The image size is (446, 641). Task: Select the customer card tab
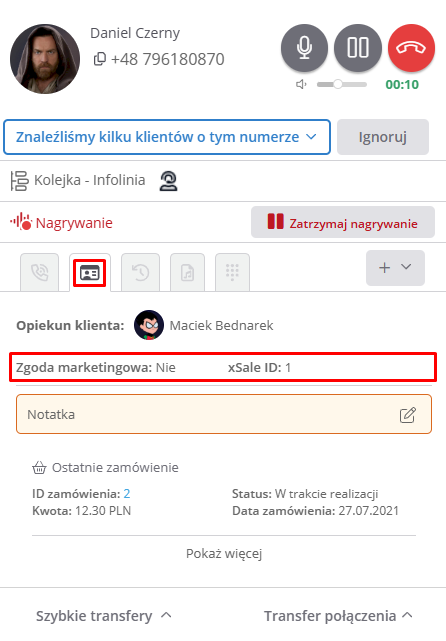[x=90, y=273]
